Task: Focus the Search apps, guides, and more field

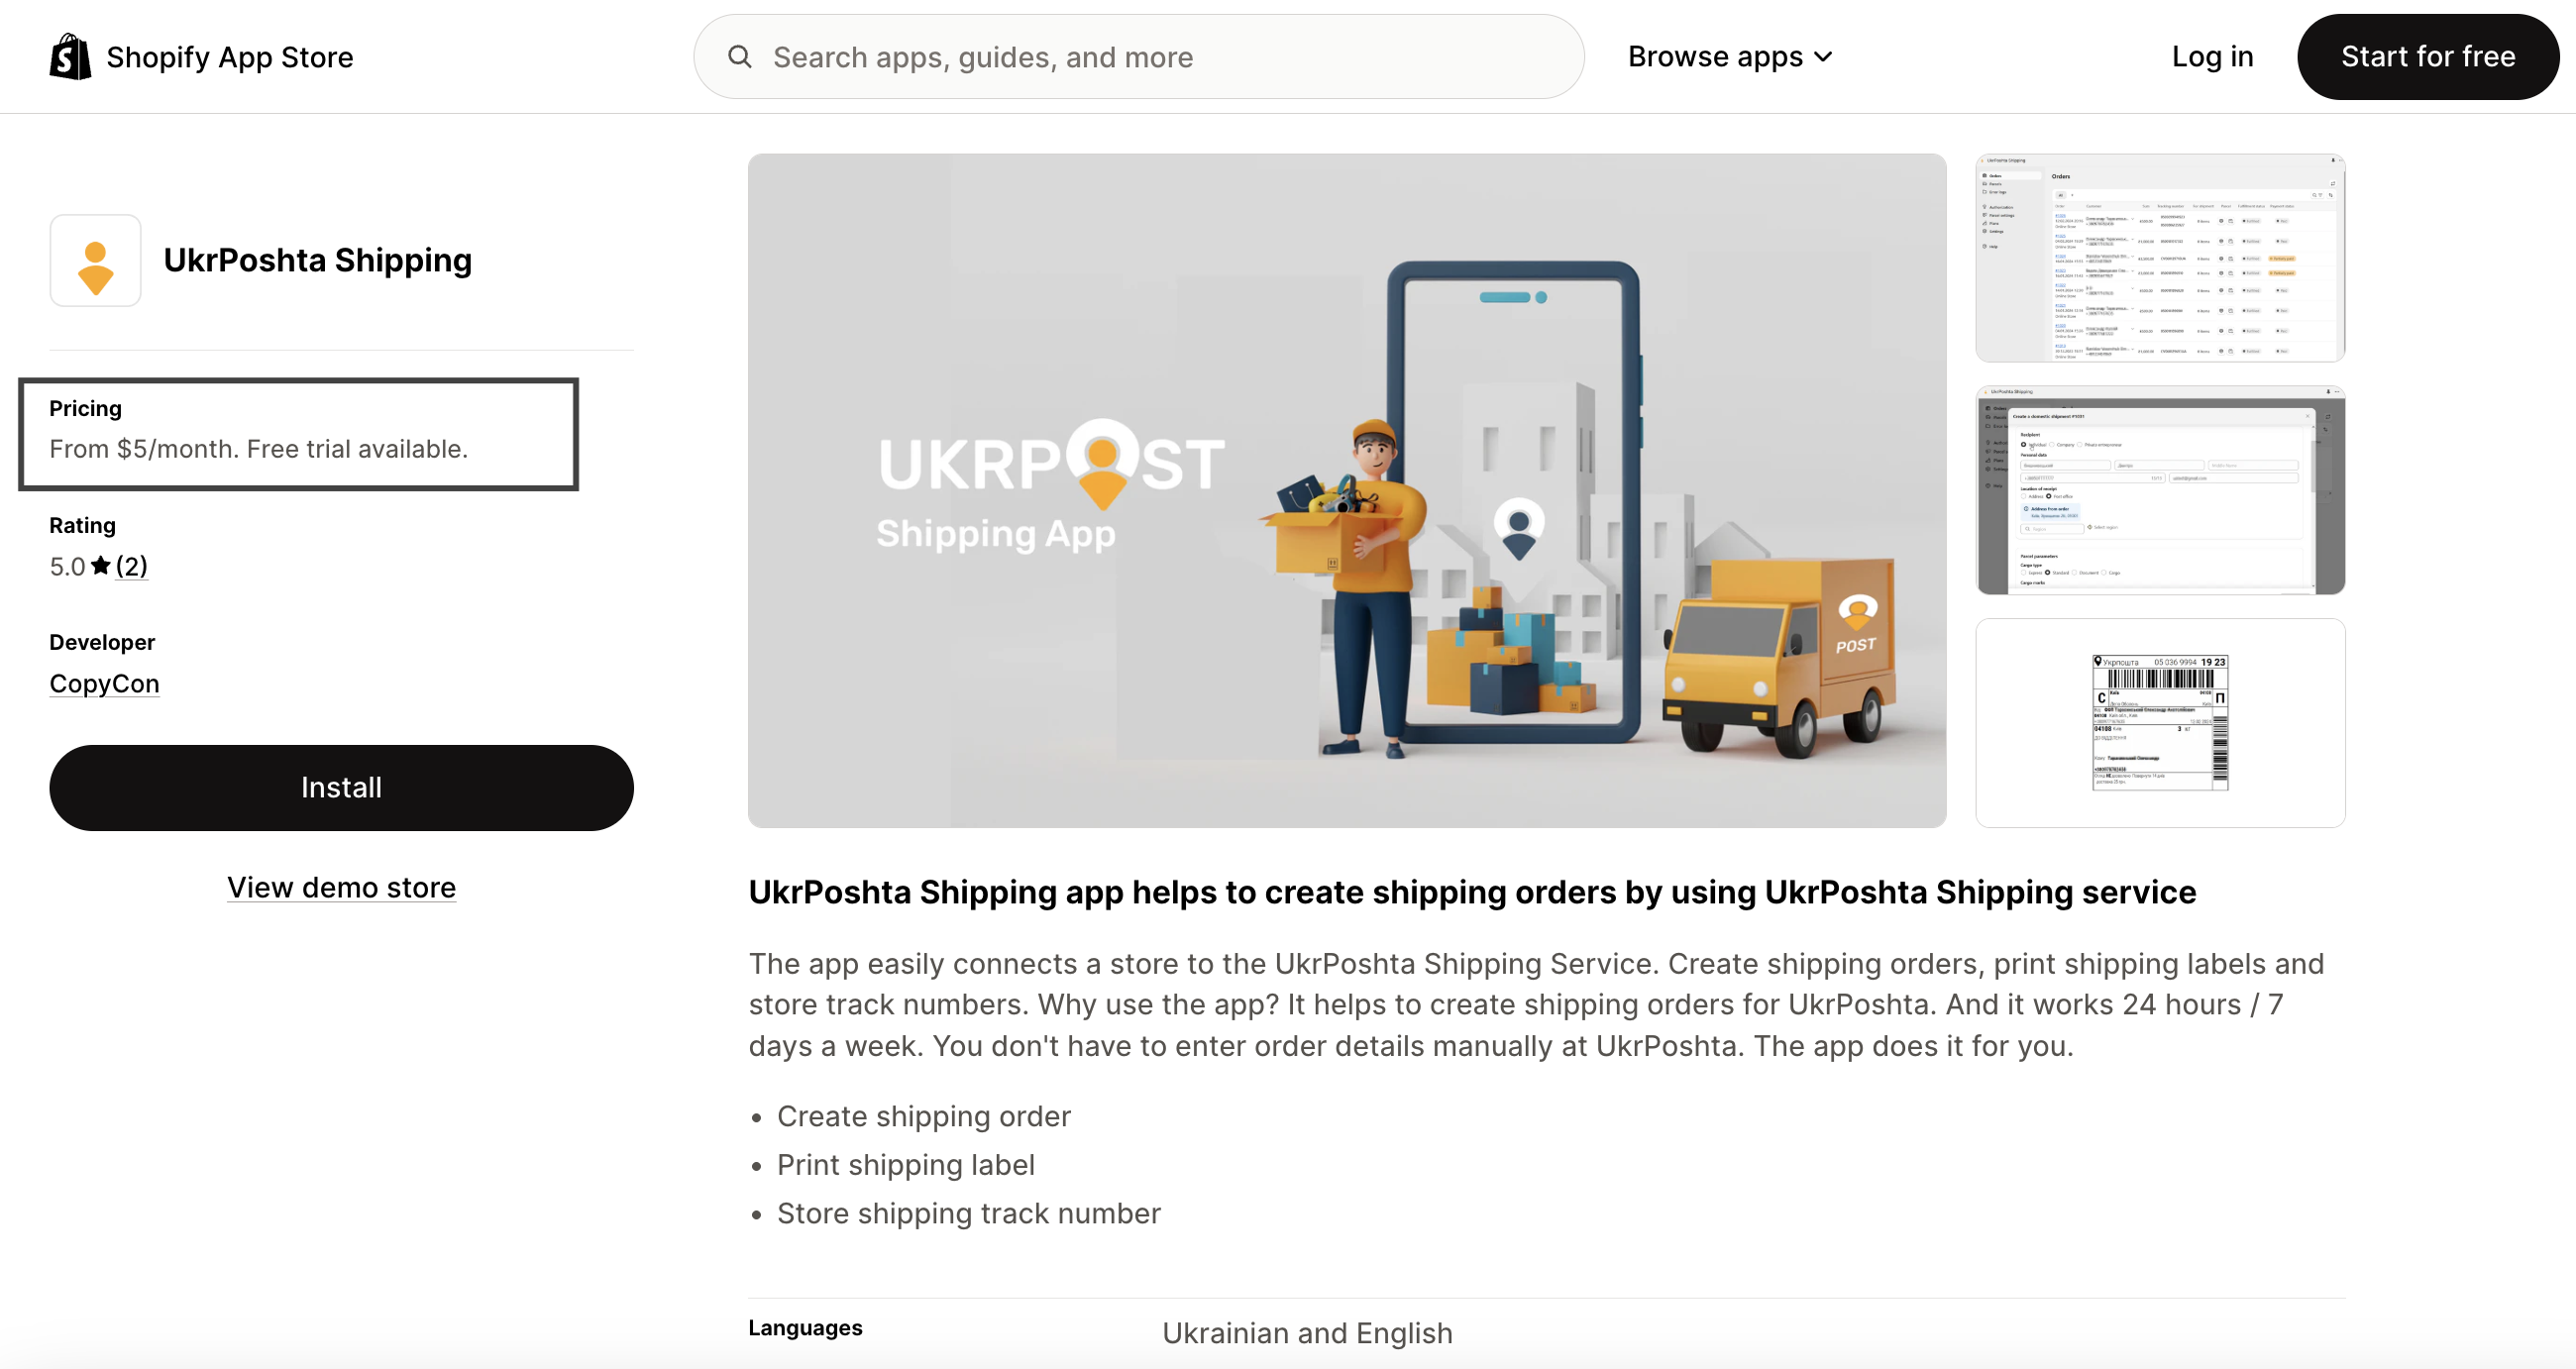Action: [x=1139, y=57]
